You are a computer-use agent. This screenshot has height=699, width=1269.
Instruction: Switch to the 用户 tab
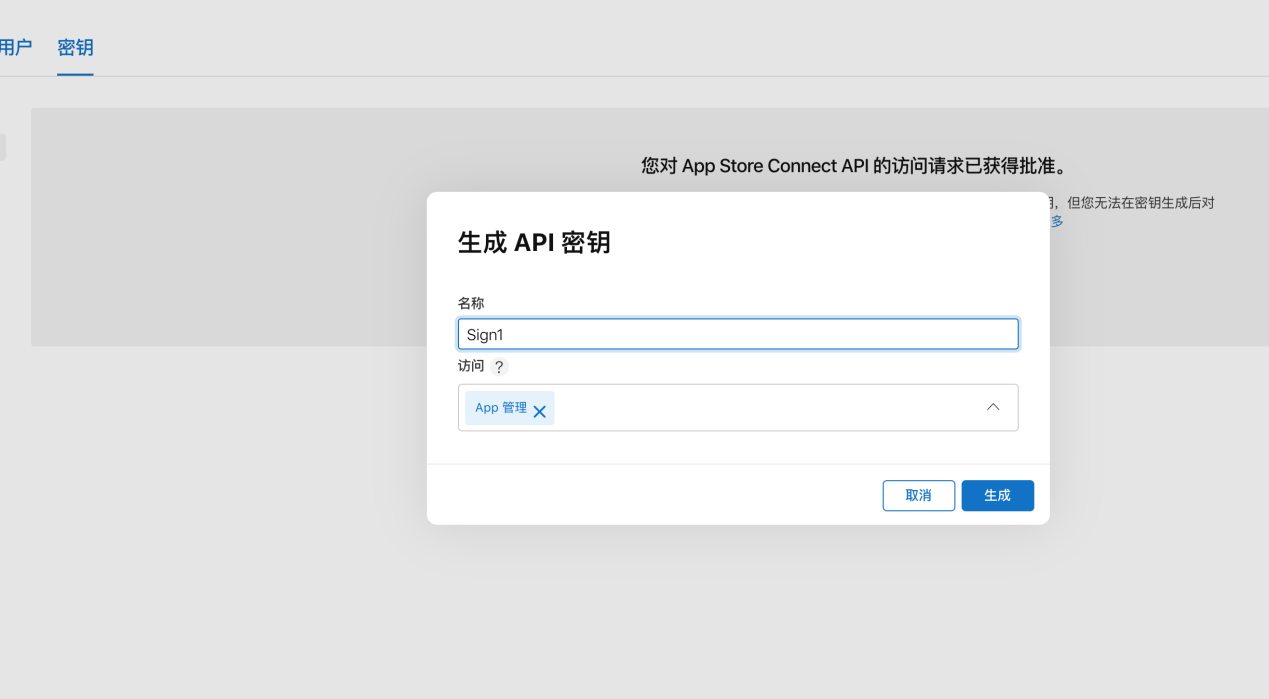[16, 47]
